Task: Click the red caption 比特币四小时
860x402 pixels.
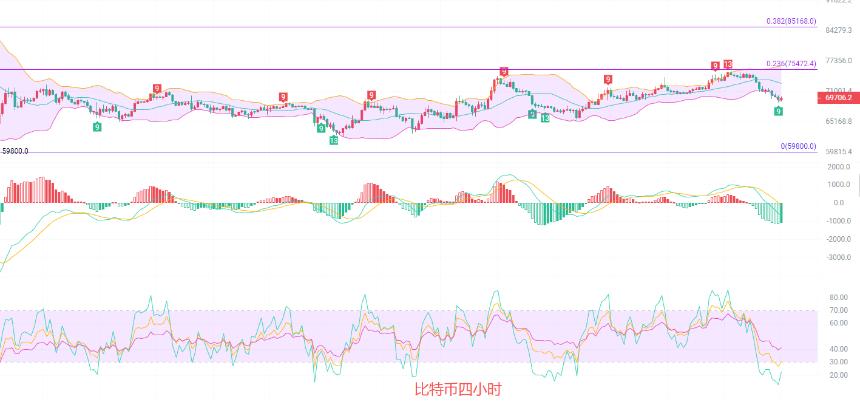Action: pyautogui.click(x=458, y=390)
